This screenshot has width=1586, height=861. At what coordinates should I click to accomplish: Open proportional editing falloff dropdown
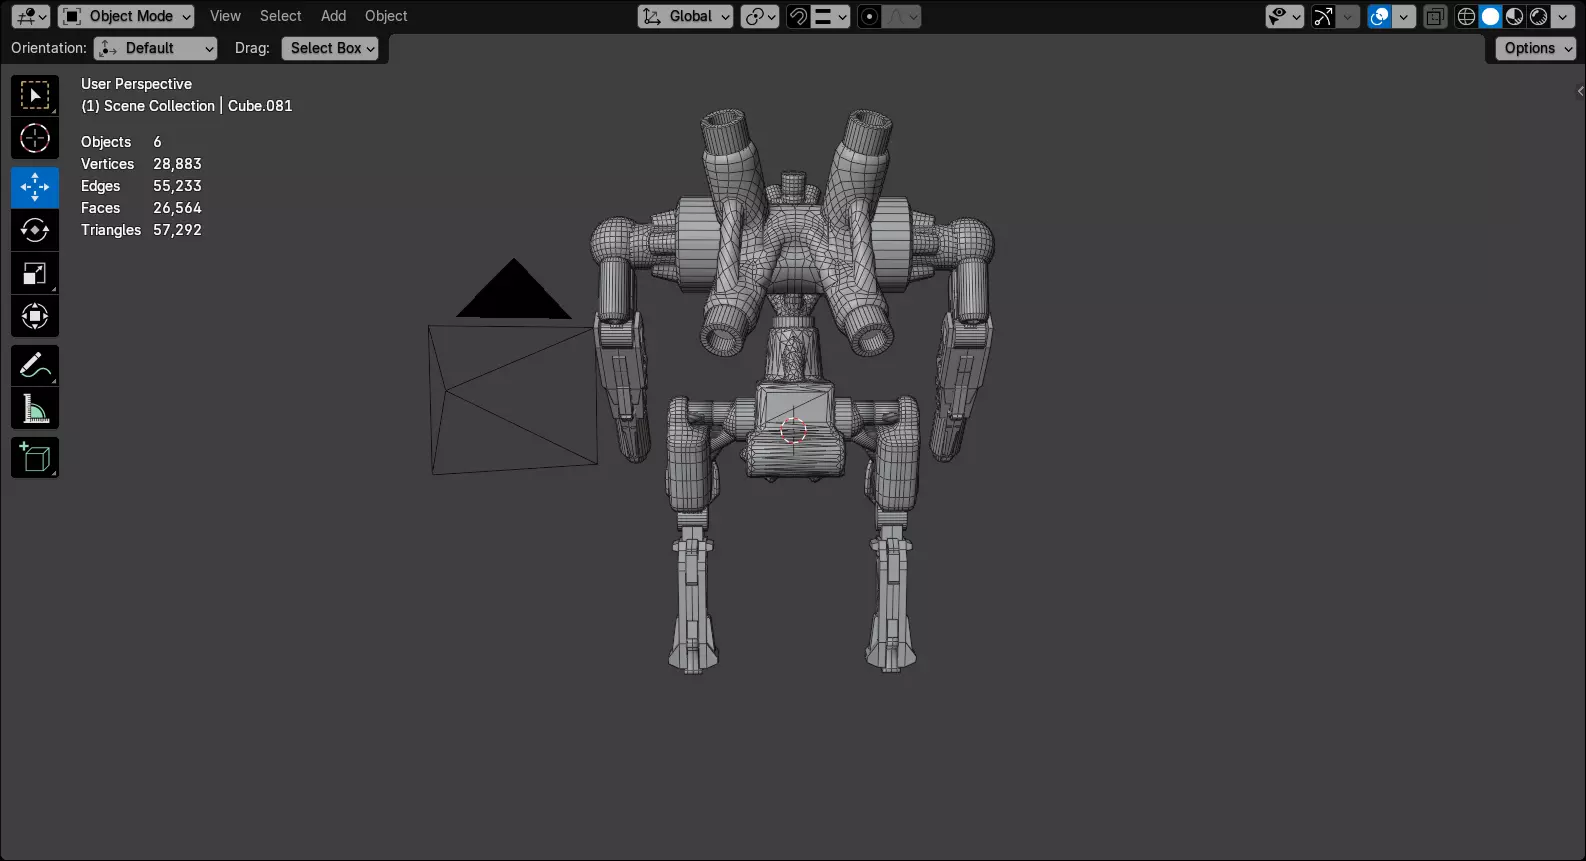902,16
